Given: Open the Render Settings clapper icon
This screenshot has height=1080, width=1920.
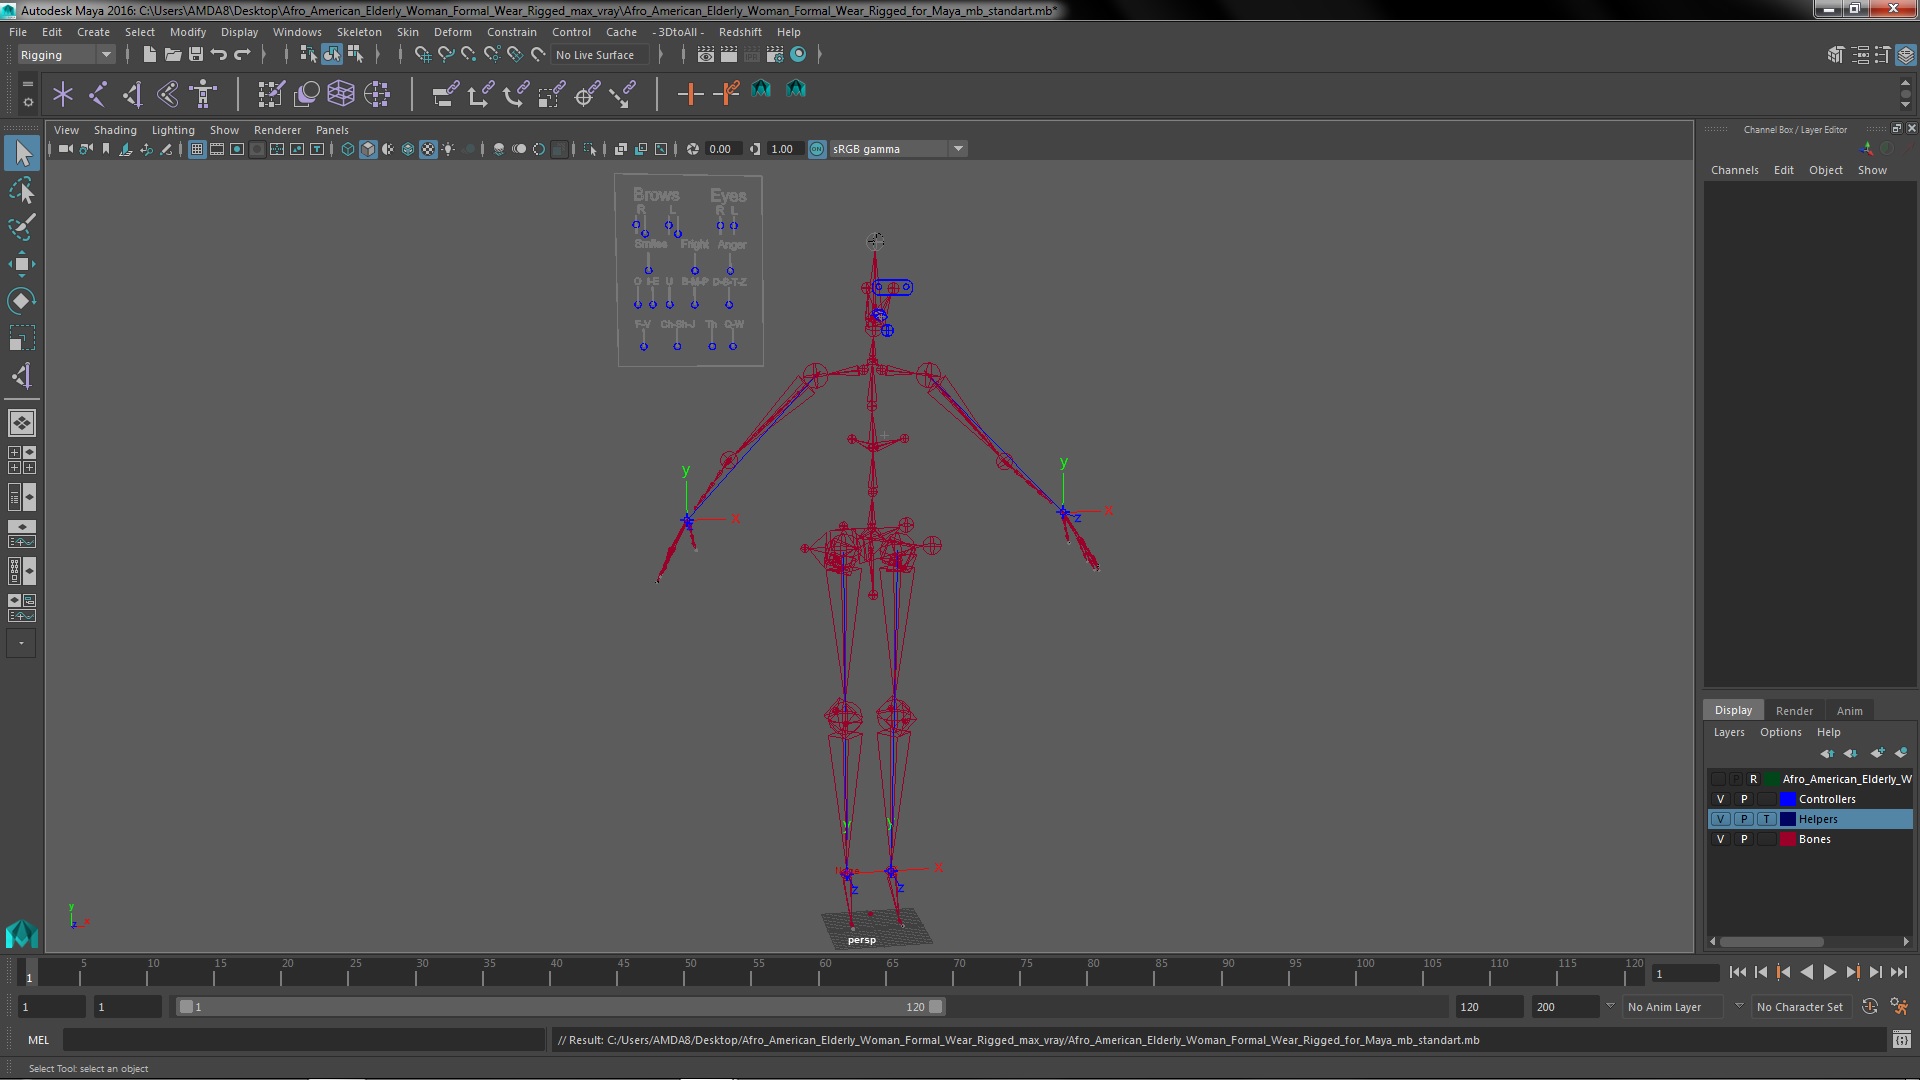Looking at the screenshot, I should (774, 54).
